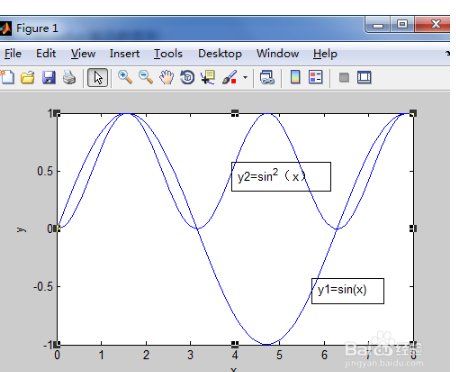Click the Show Plot Tools and Dock icon
The height and width of the screenshot is (372, 456).
coord(364,77)
